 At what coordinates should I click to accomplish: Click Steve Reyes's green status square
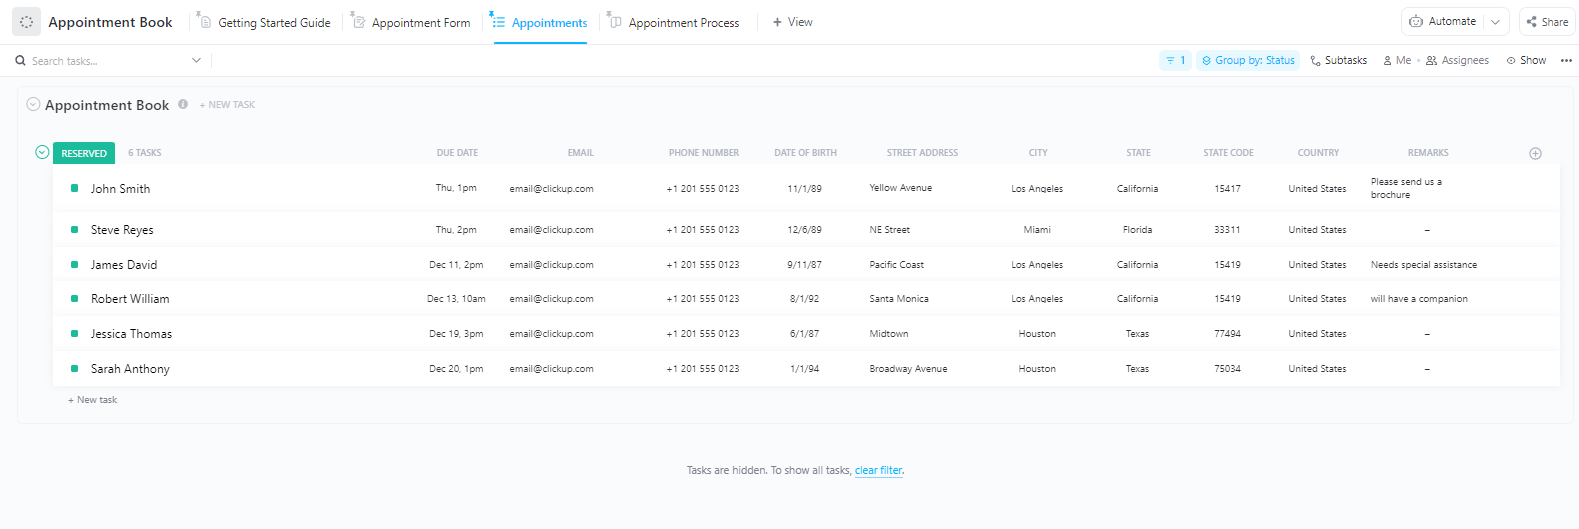[74, 229]
